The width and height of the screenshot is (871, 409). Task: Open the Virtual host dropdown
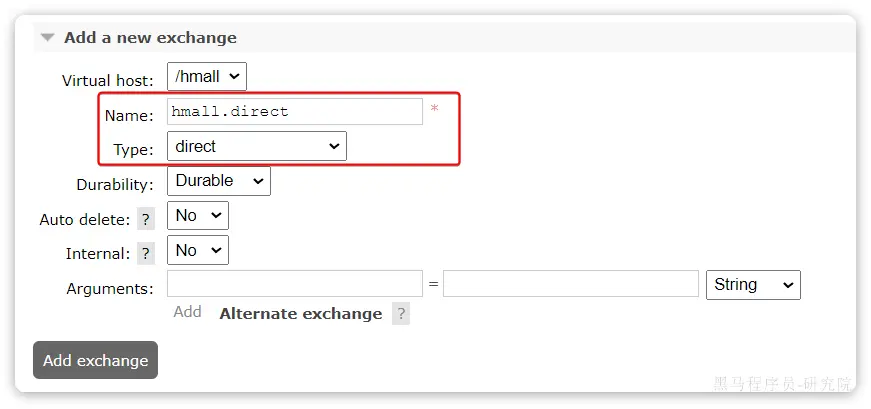206,76
